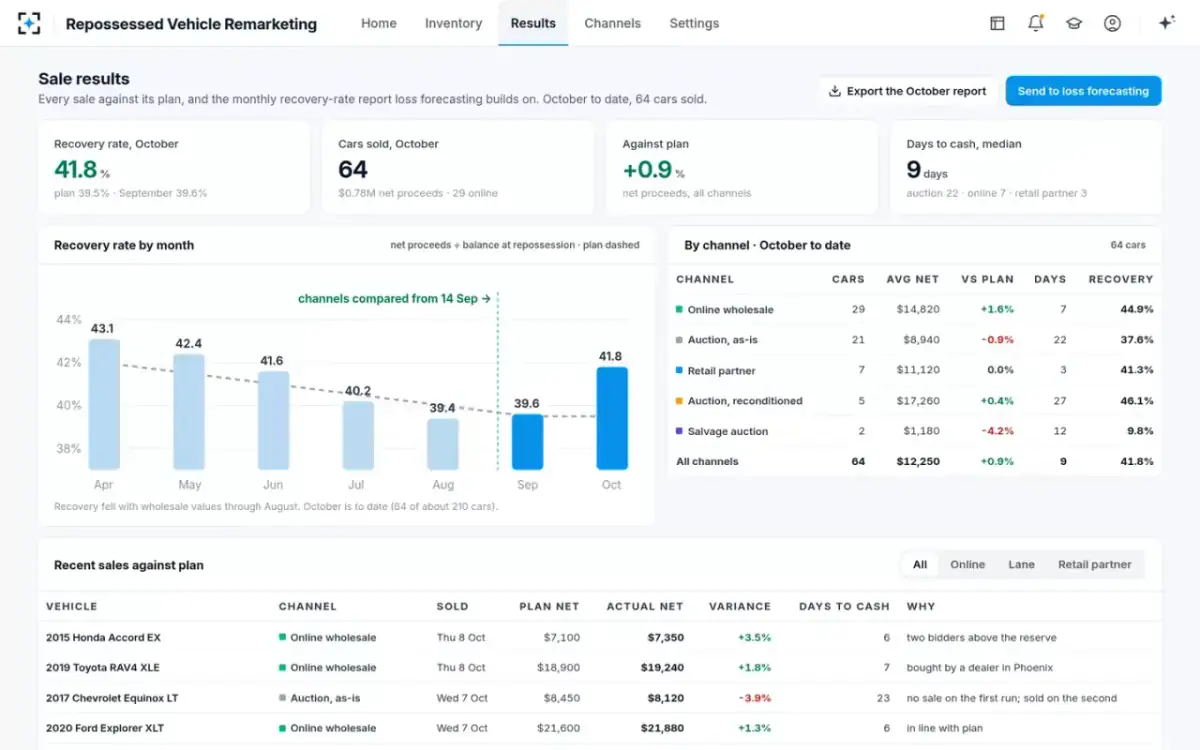Open the 2019 Toyota RAV4 XLE row

click(600, 668)
